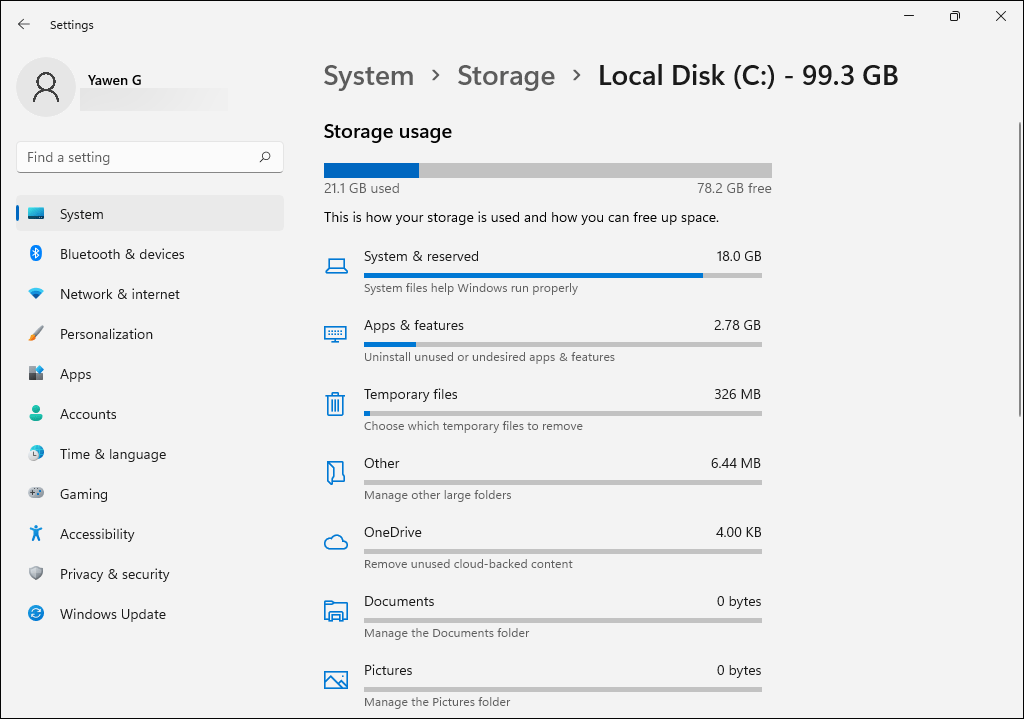The image size is (1024, 719).
Task: Open Gaming settings
Action: [x=150, y=494]
